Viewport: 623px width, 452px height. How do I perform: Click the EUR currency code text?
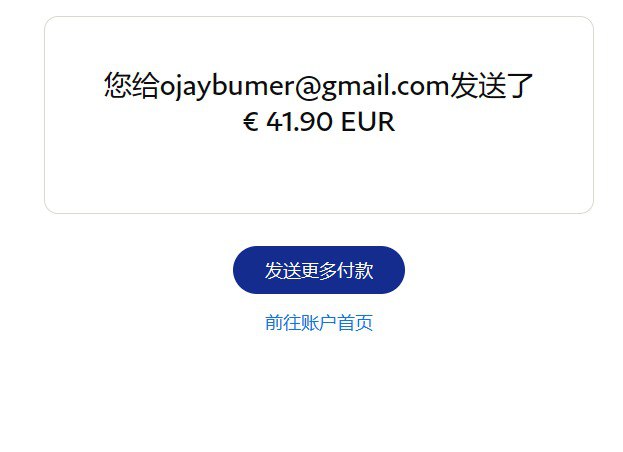pyautogui.click(x=368, y=122)
